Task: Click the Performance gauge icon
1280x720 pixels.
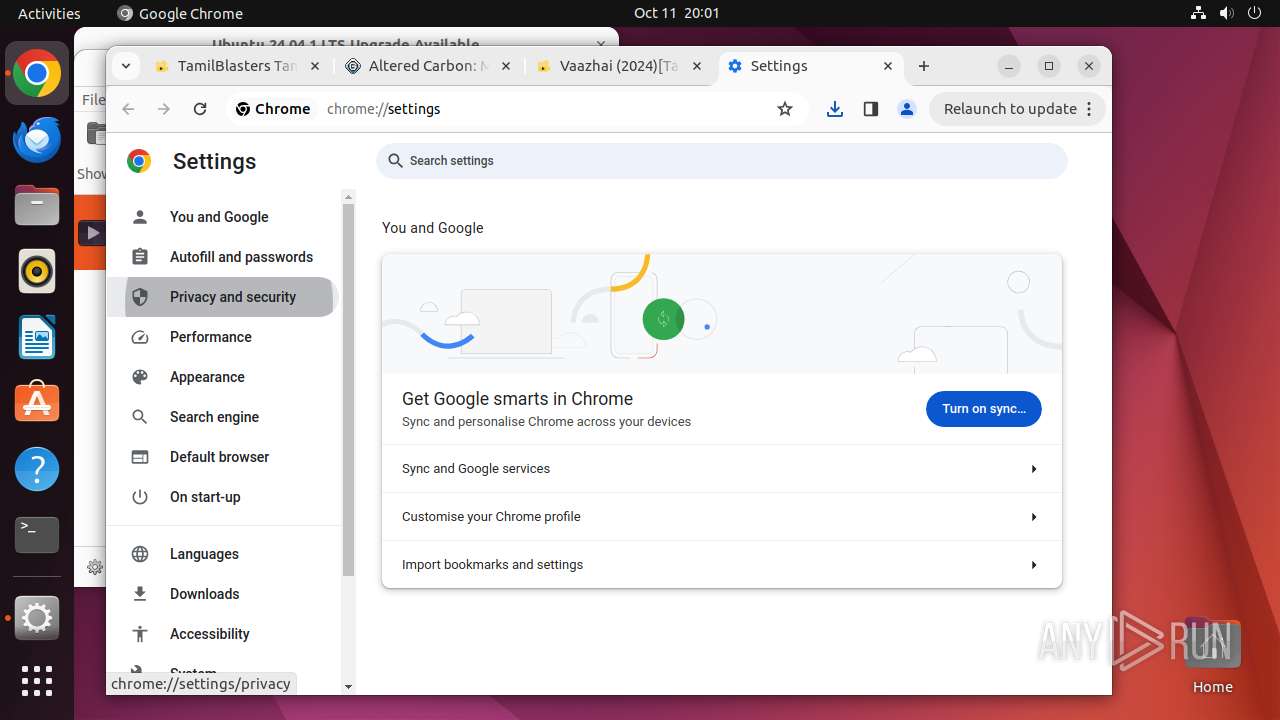Action: (140, 337)
